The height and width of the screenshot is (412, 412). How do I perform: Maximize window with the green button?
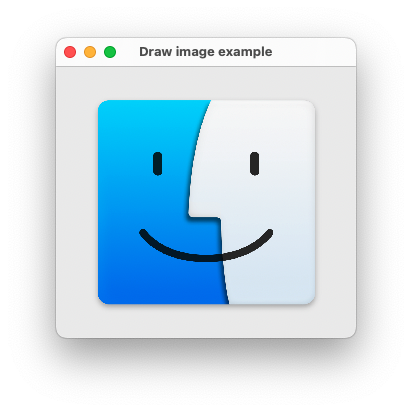pyautogui.click(x=110, y=52)
